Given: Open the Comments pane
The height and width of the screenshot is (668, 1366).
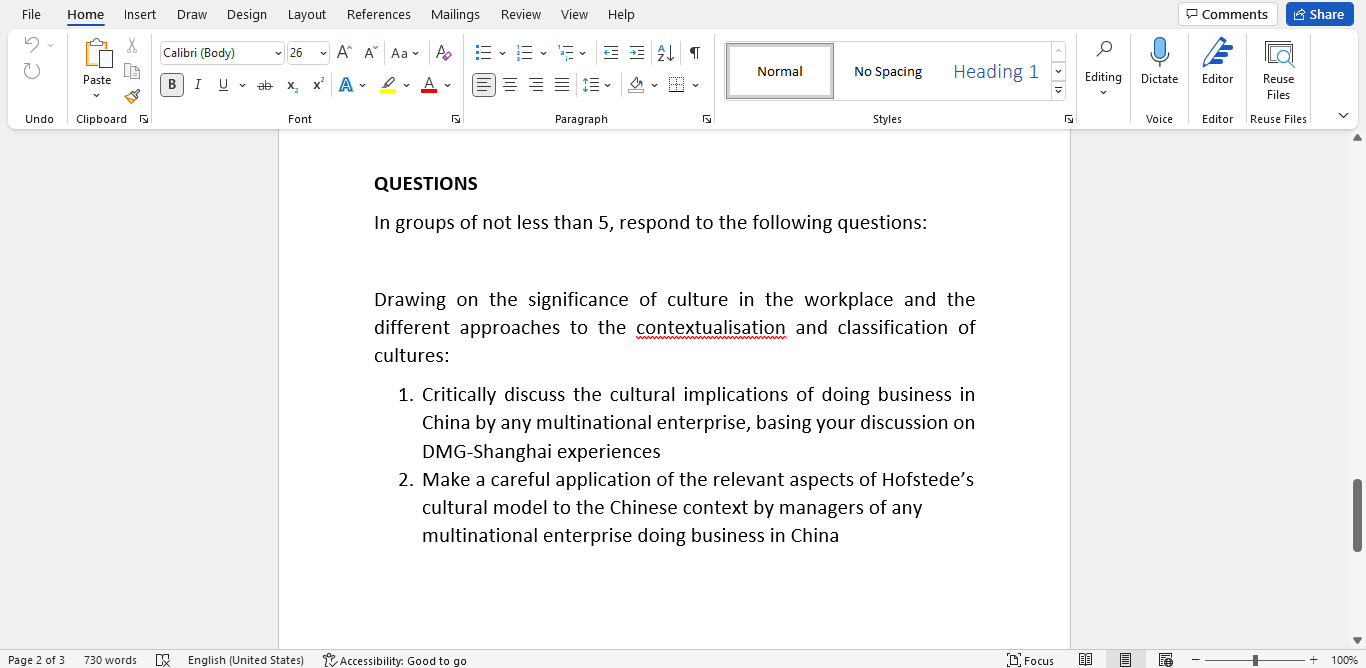Looking at the screenshot, I should (x=1227, y=14).
